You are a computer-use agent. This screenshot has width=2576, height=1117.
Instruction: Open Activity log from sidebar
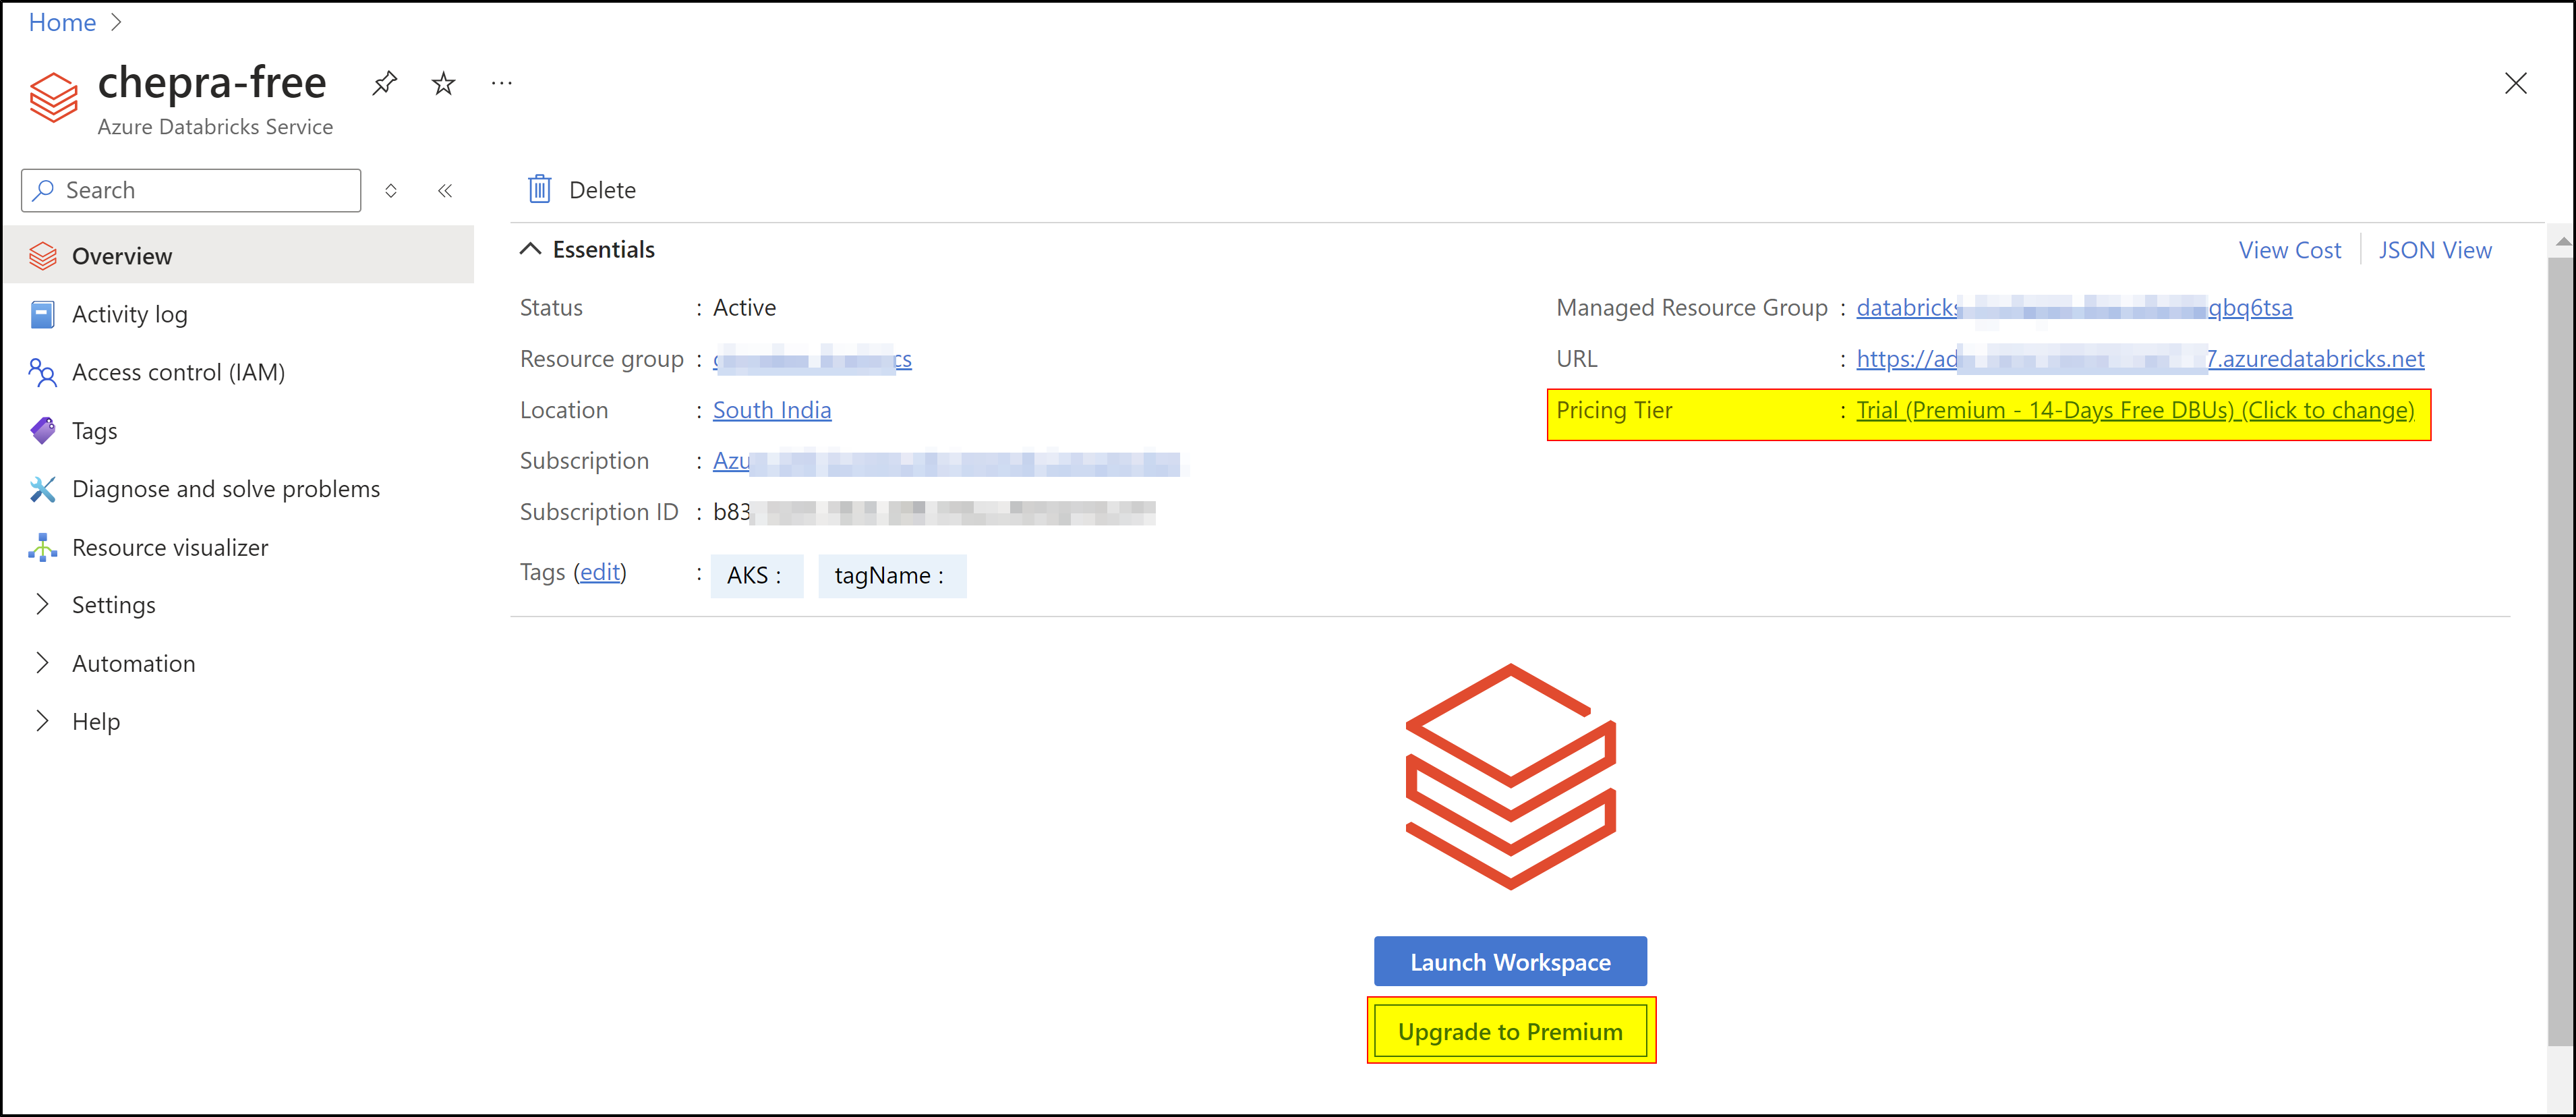click(x=130, y=314)
